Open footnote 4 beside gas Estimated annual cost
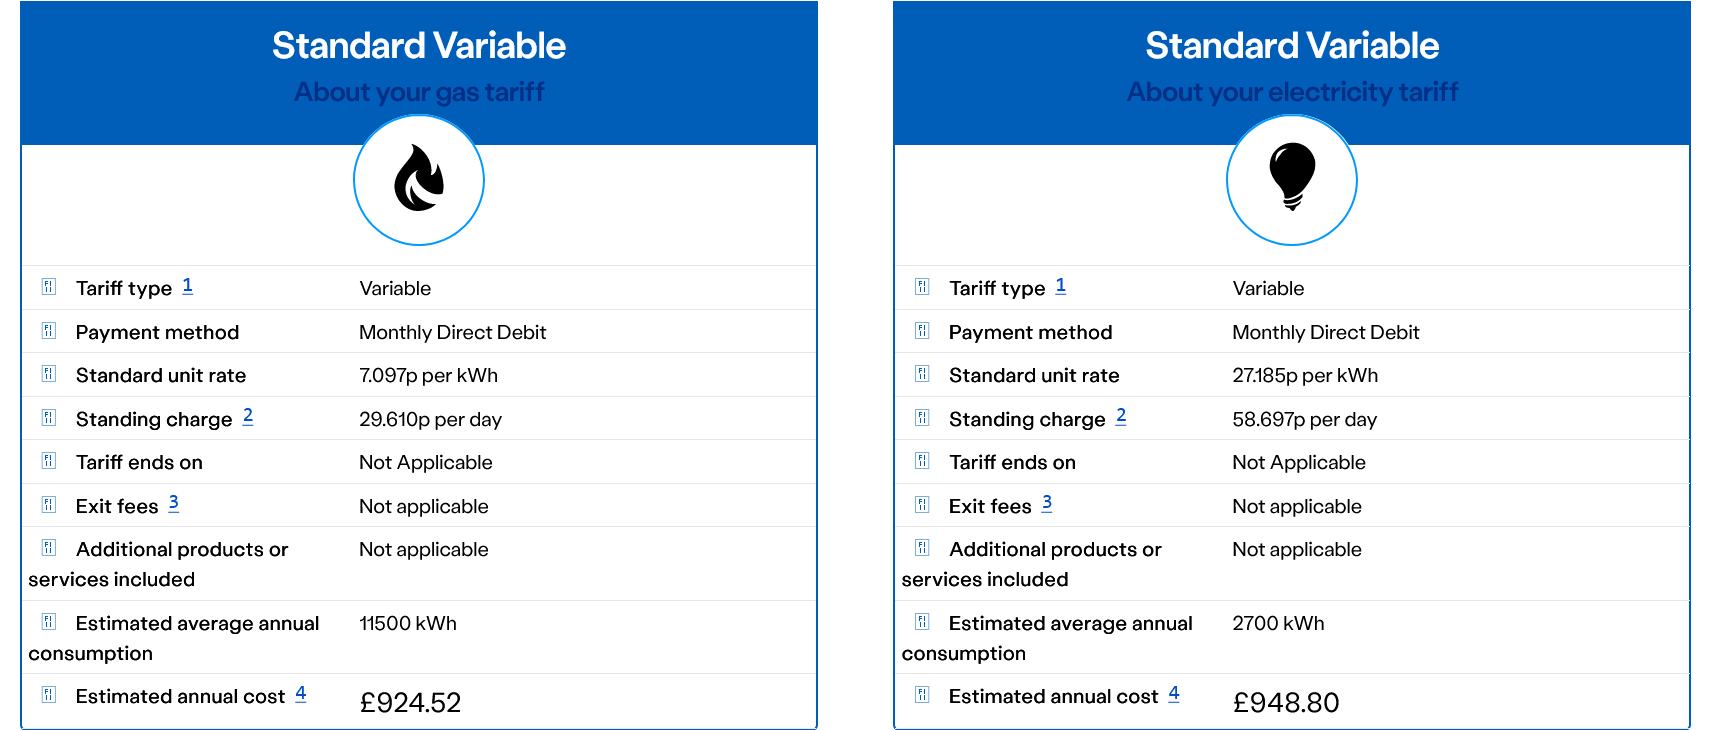The height and width of the screenshot is (730, 1710). [x=300, y=693]
